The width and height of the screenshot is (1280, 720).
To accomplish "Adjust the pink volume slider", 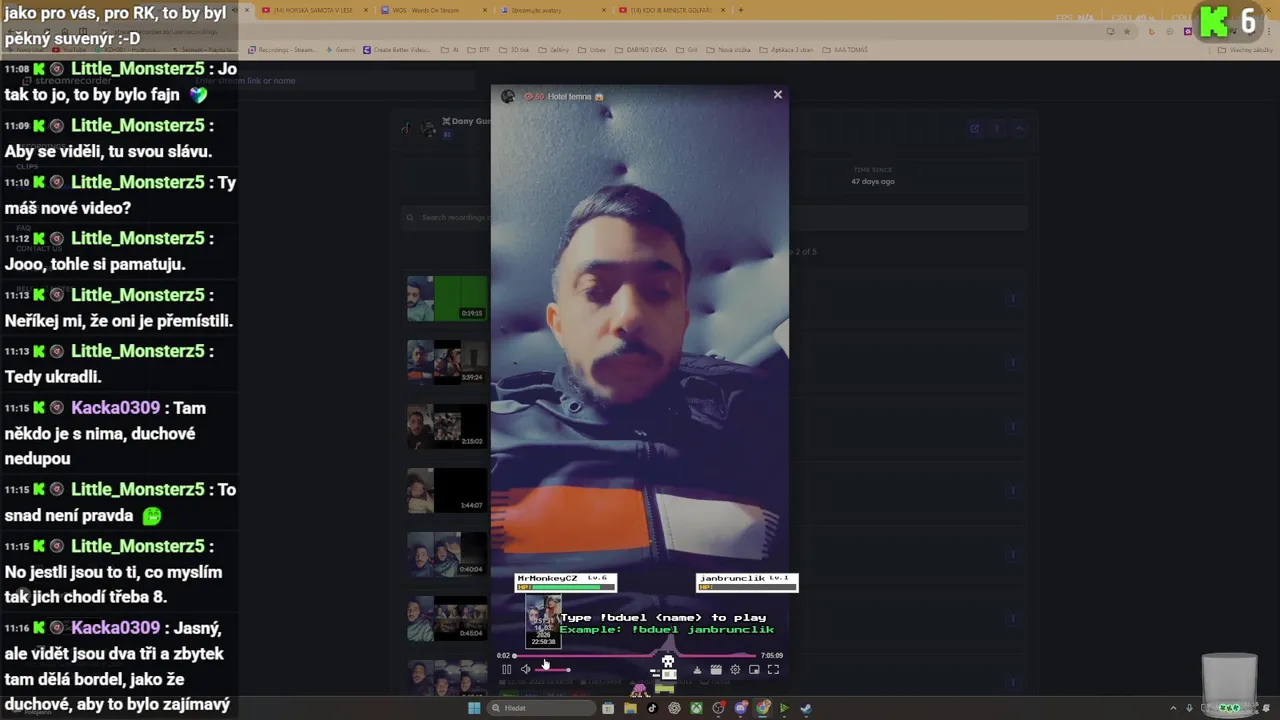I will [553, 670].
